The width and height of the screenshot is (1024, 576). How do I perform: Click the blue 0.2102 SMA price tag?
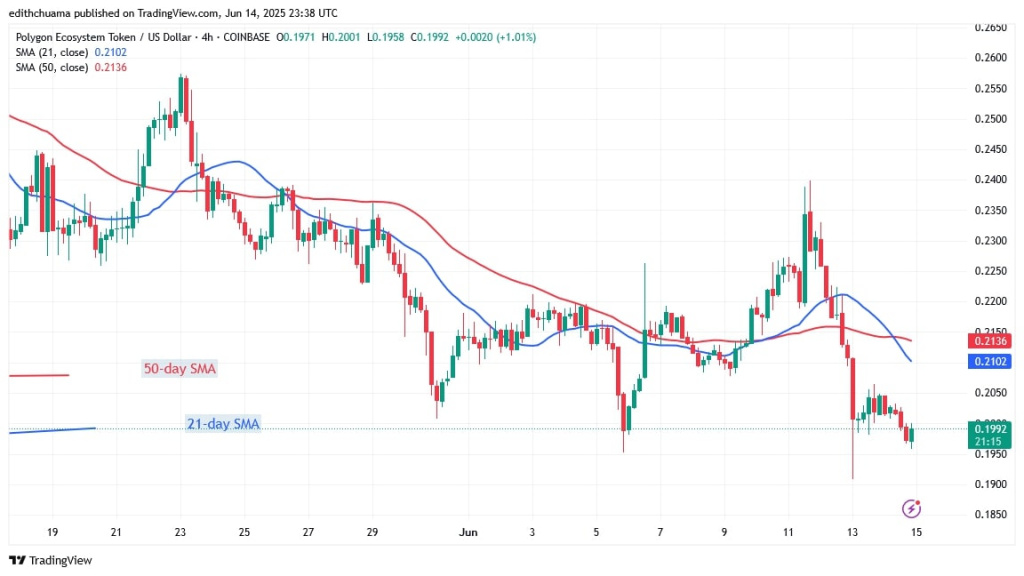[992, 362]
